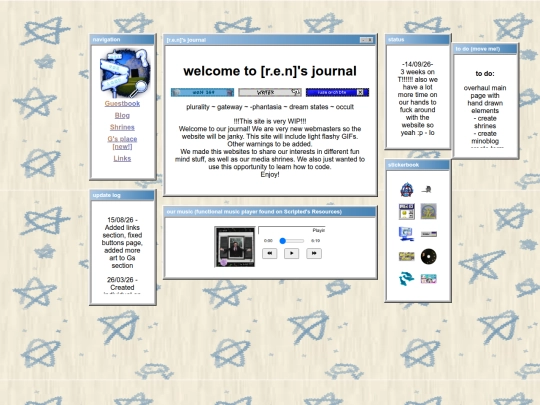Click the album cover thumbnail
Viewport: 540px width, 405px height.
pos(235,247)
